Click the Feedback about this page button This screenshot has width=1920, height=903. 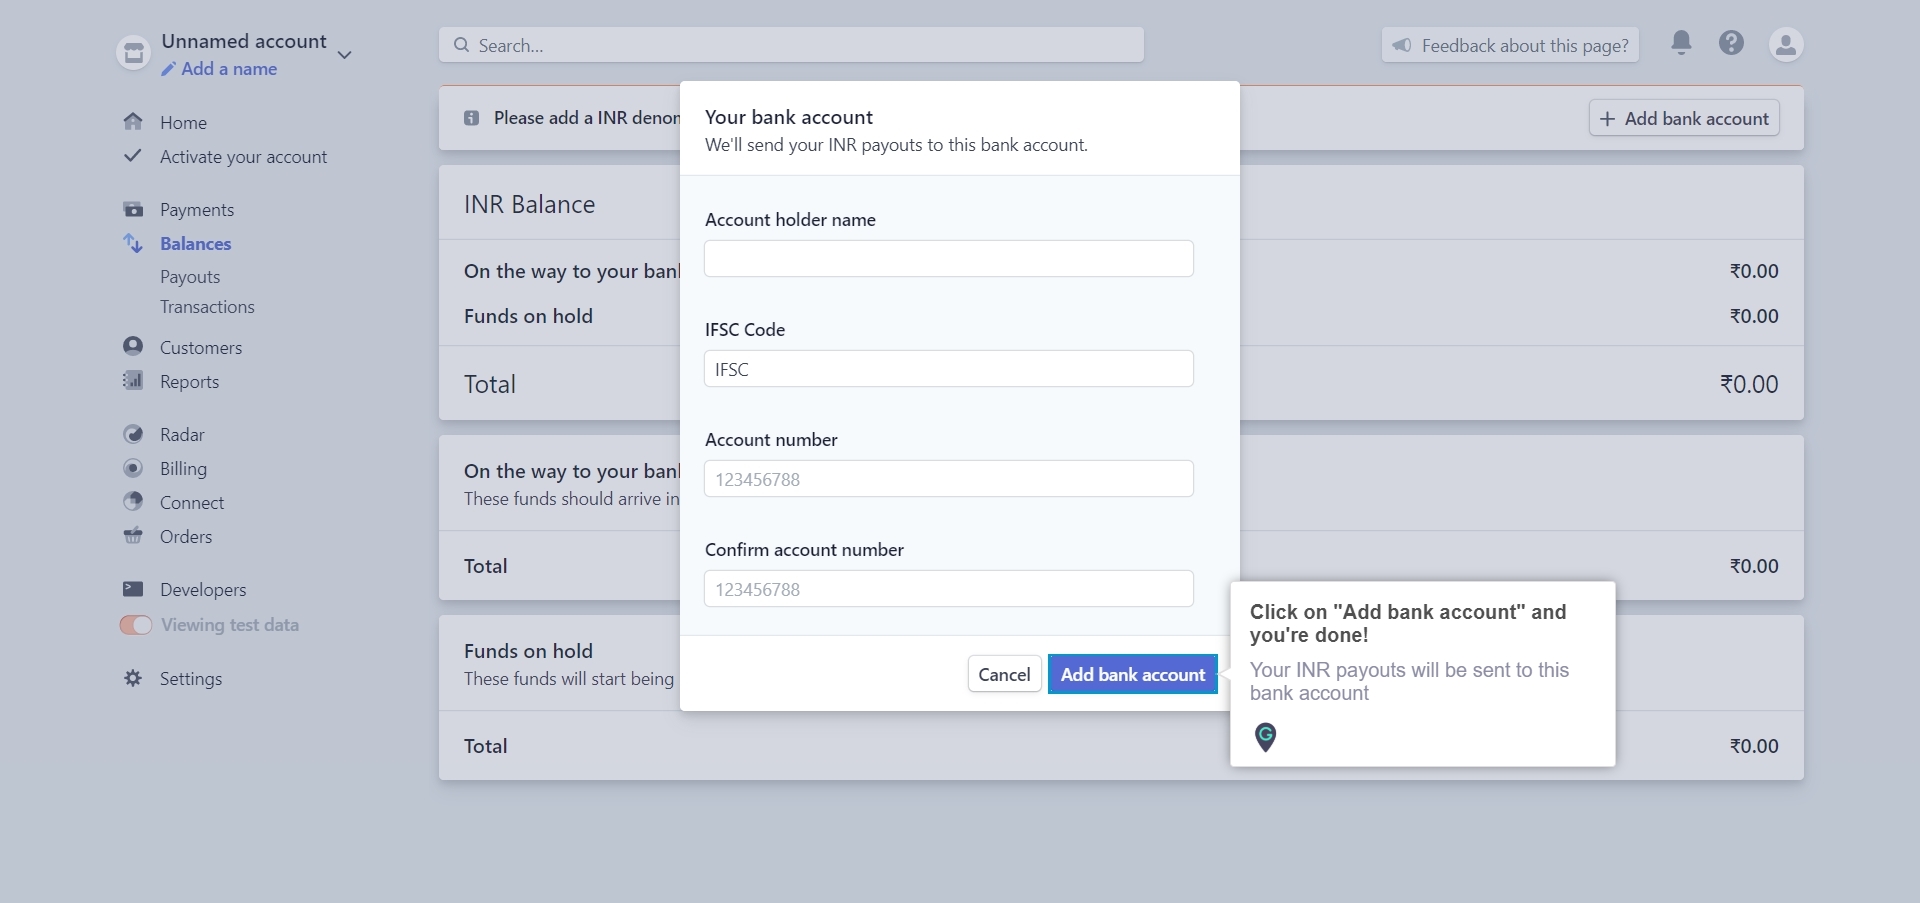pyautogui.click(x=1510, y=44)
